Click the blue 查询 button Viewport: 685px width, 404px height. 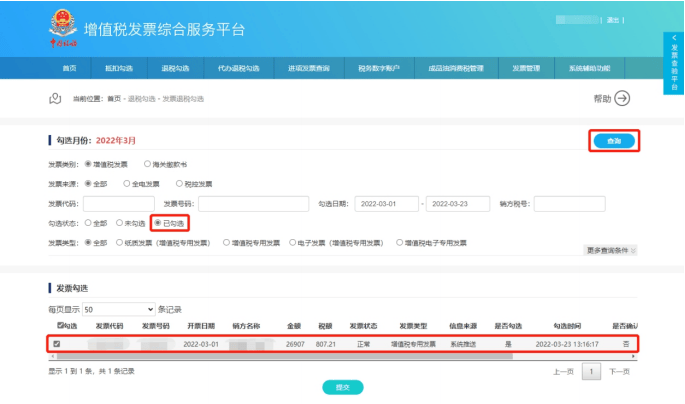click(613, 141)
